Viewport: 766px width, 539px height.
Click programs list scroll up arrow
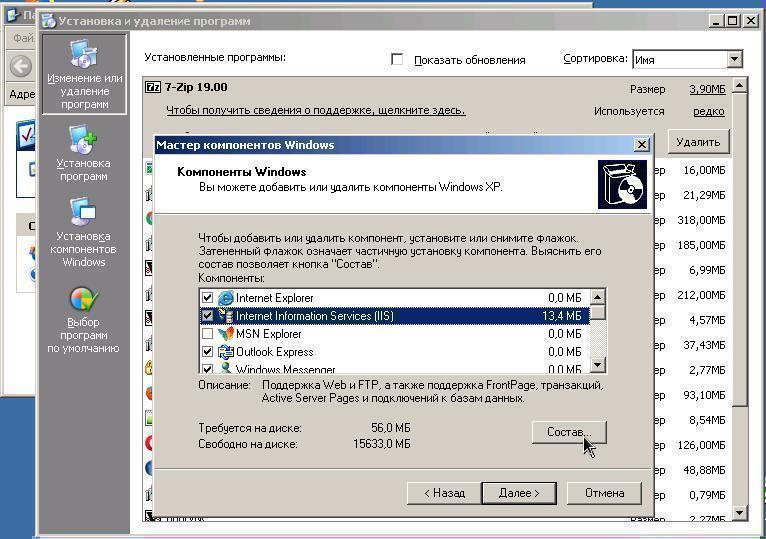(x=740, y=86)
